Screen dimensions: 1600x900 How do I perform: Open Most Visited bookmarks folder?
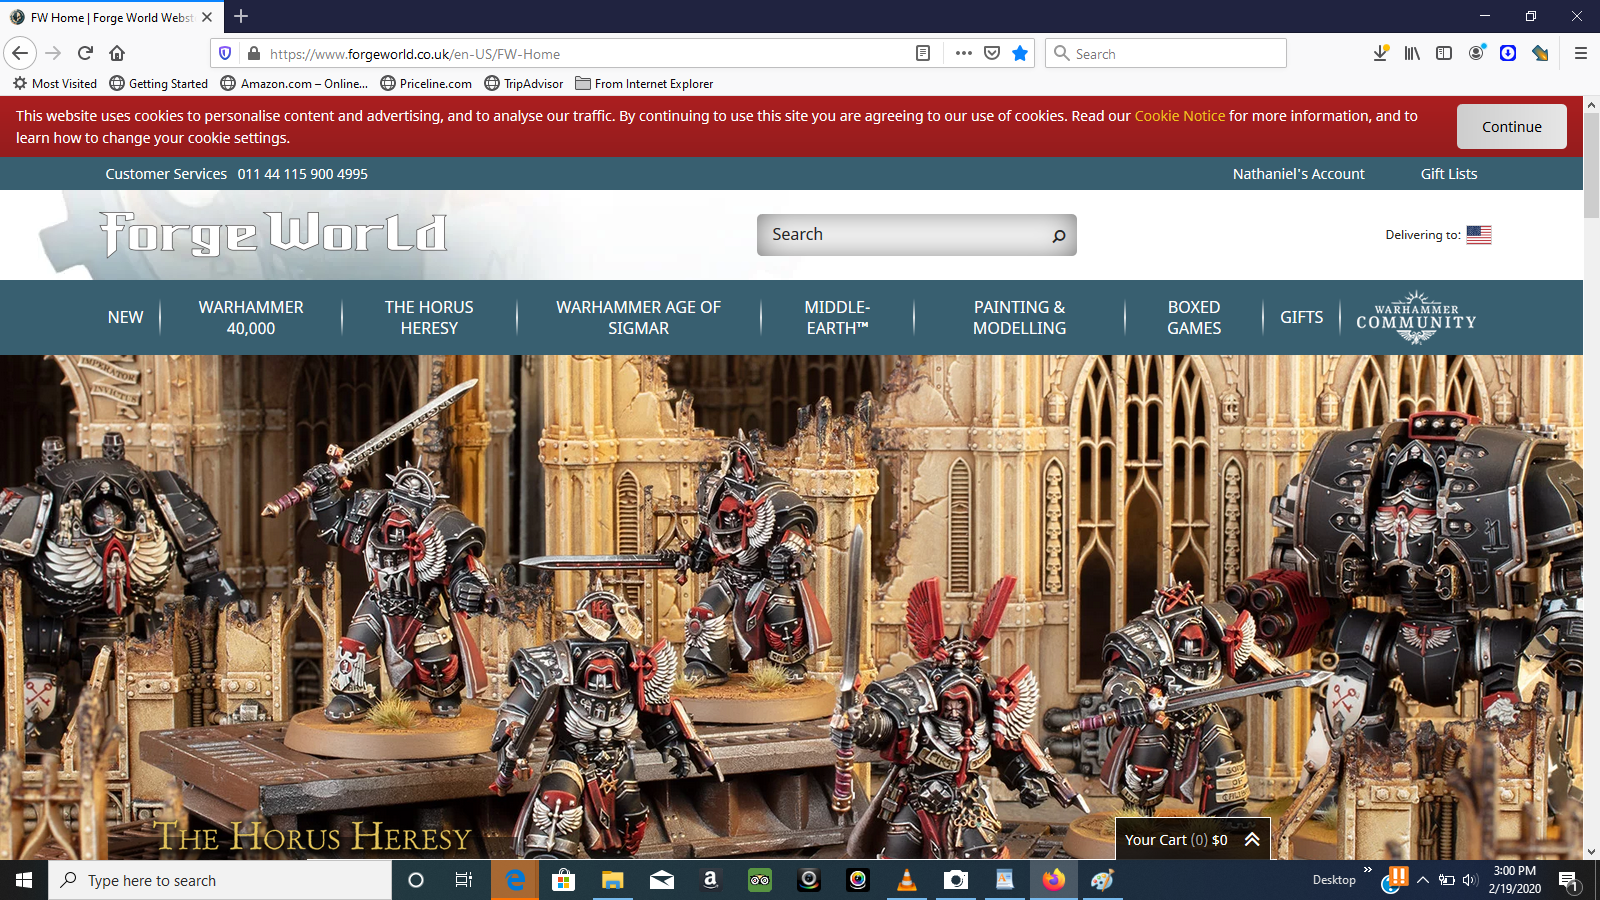click(x=55, y=84)
